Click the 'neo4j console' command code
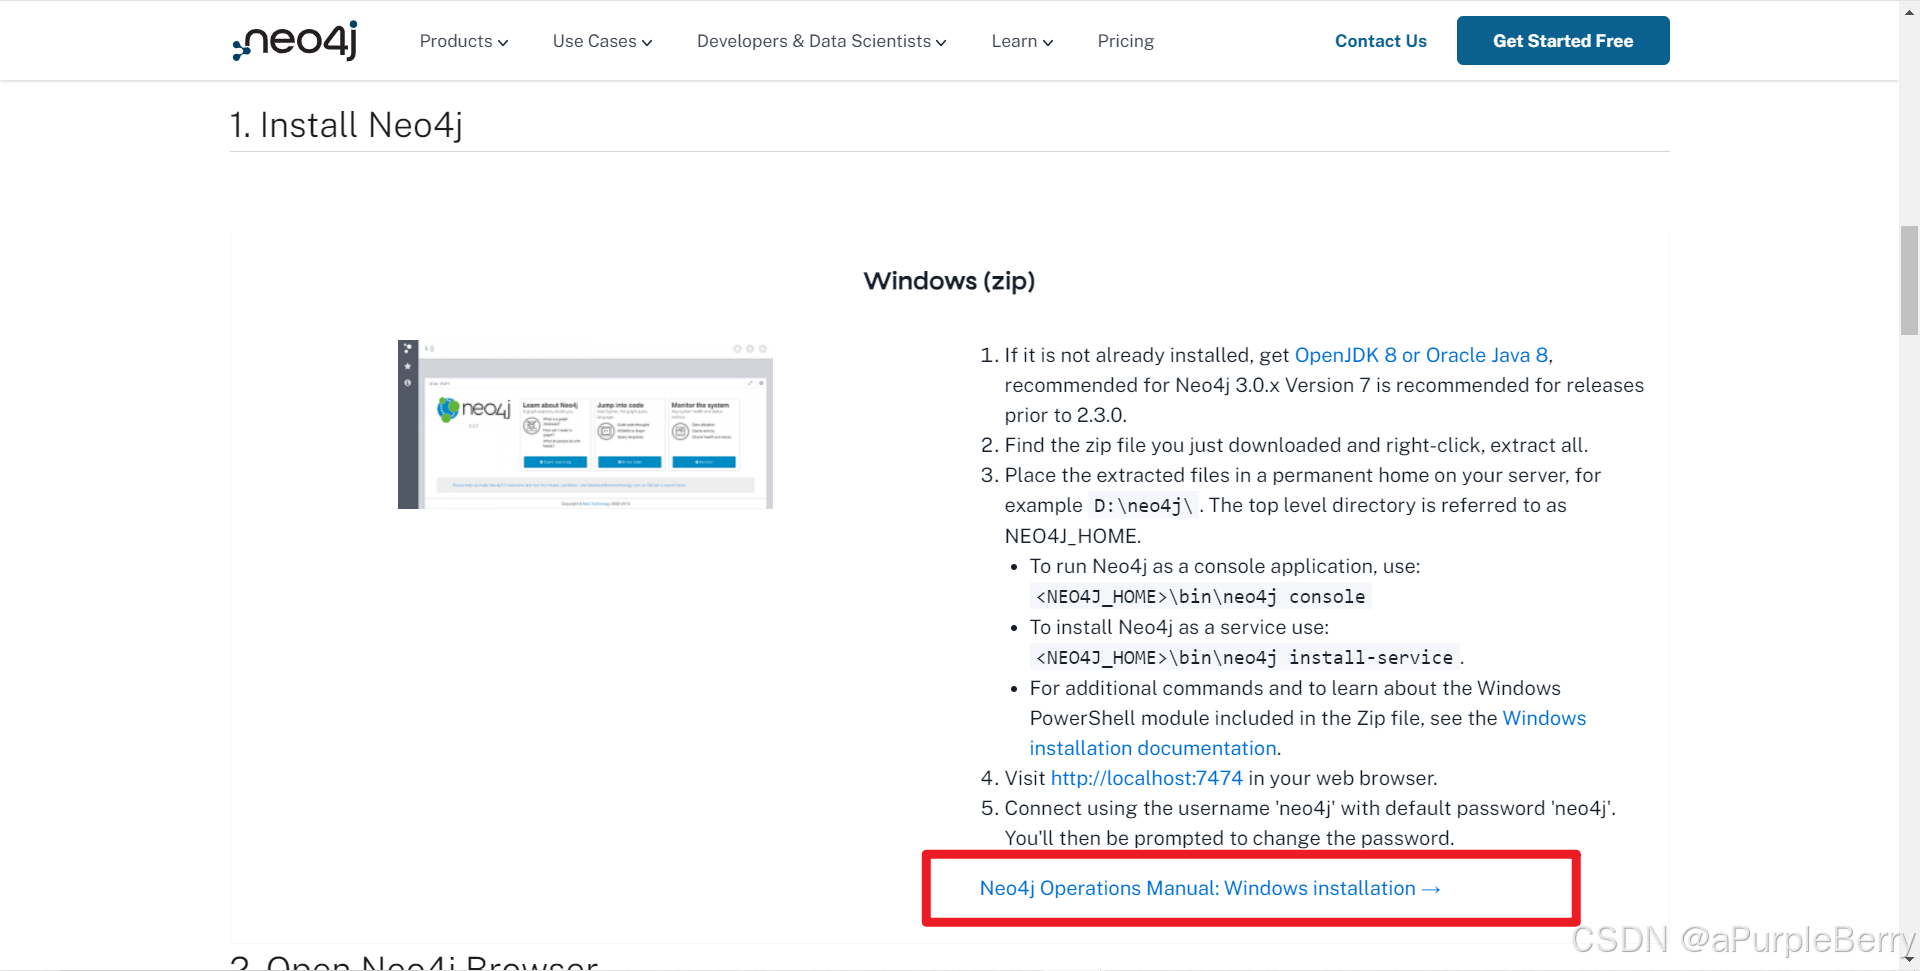The height and width of the screenshot is (971, 1920). pos(1200,597)
